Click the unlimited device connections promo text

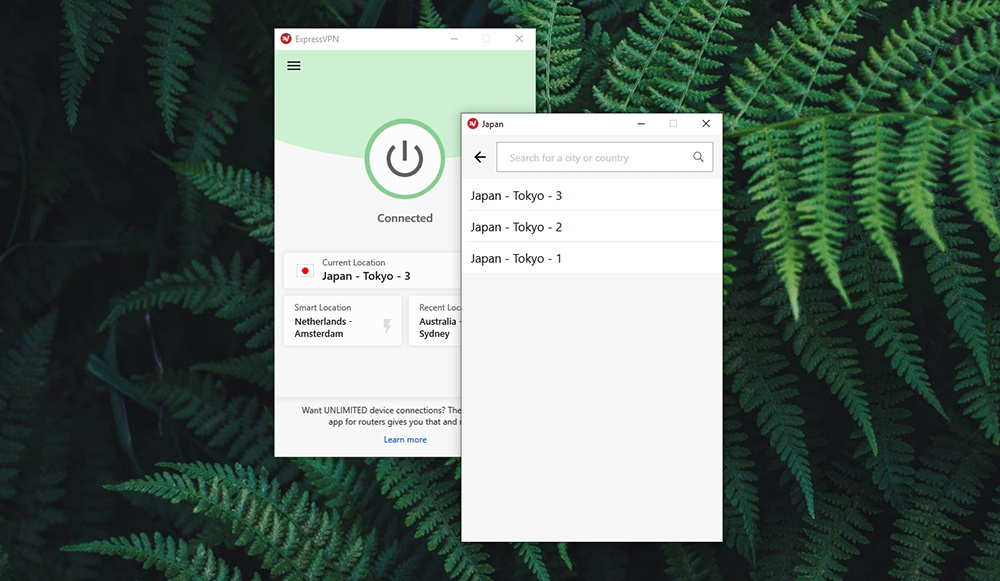(381, 416)
